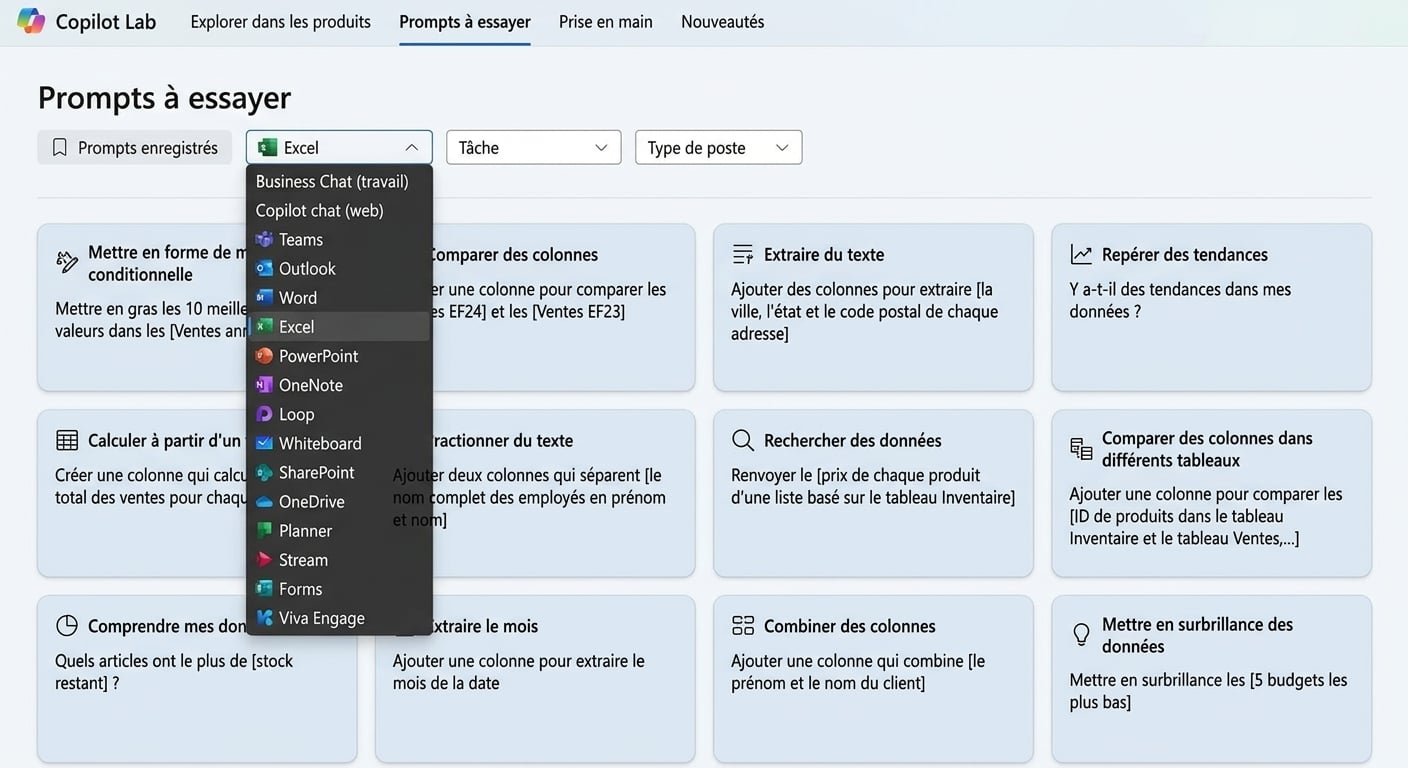
Task: Click text "Ajouter une colonne pour comparer les" in last column
Action: pyautogui.click(x=1206, y=494)
